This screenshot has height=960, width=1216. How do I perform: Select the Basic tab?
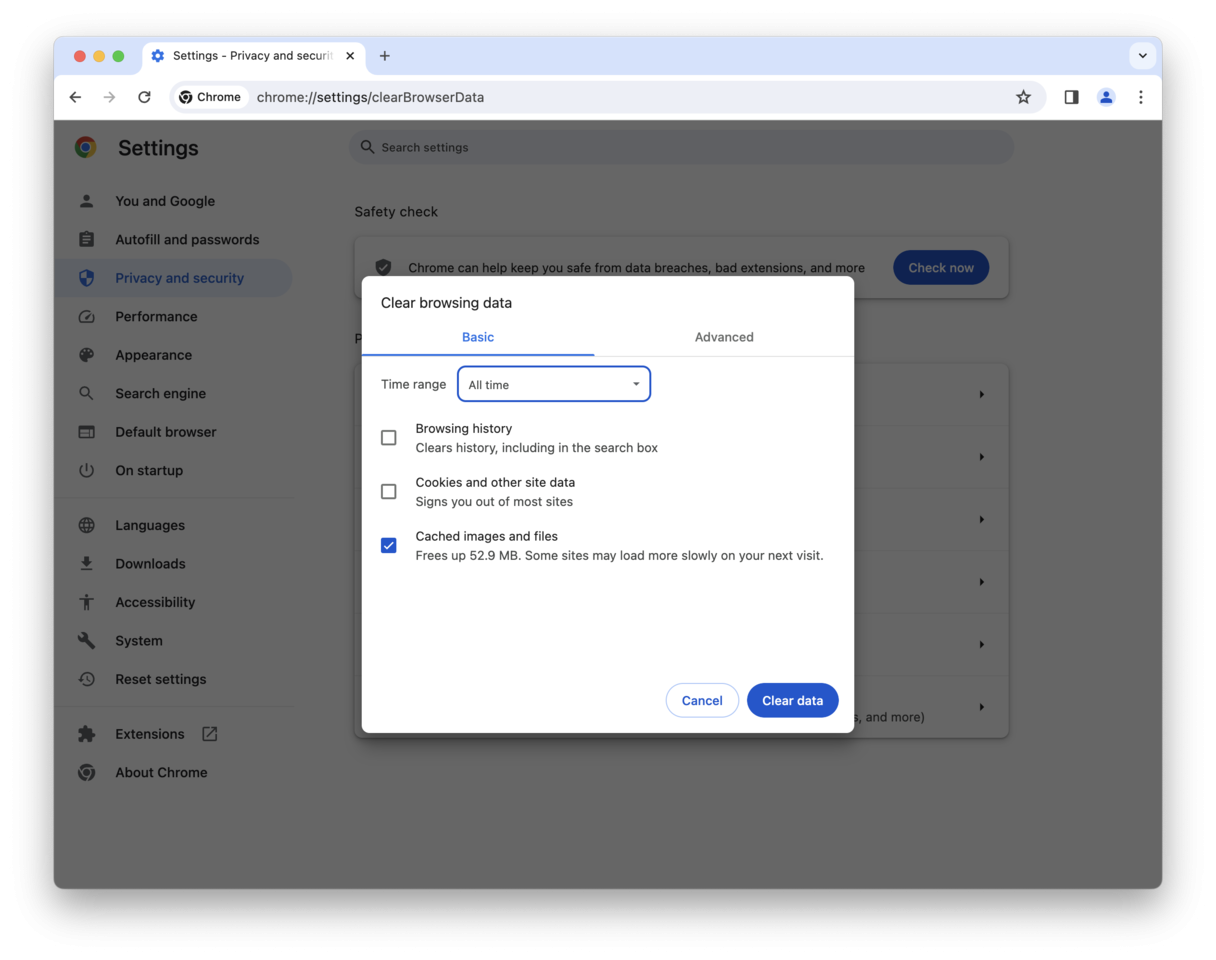[478, 337]
